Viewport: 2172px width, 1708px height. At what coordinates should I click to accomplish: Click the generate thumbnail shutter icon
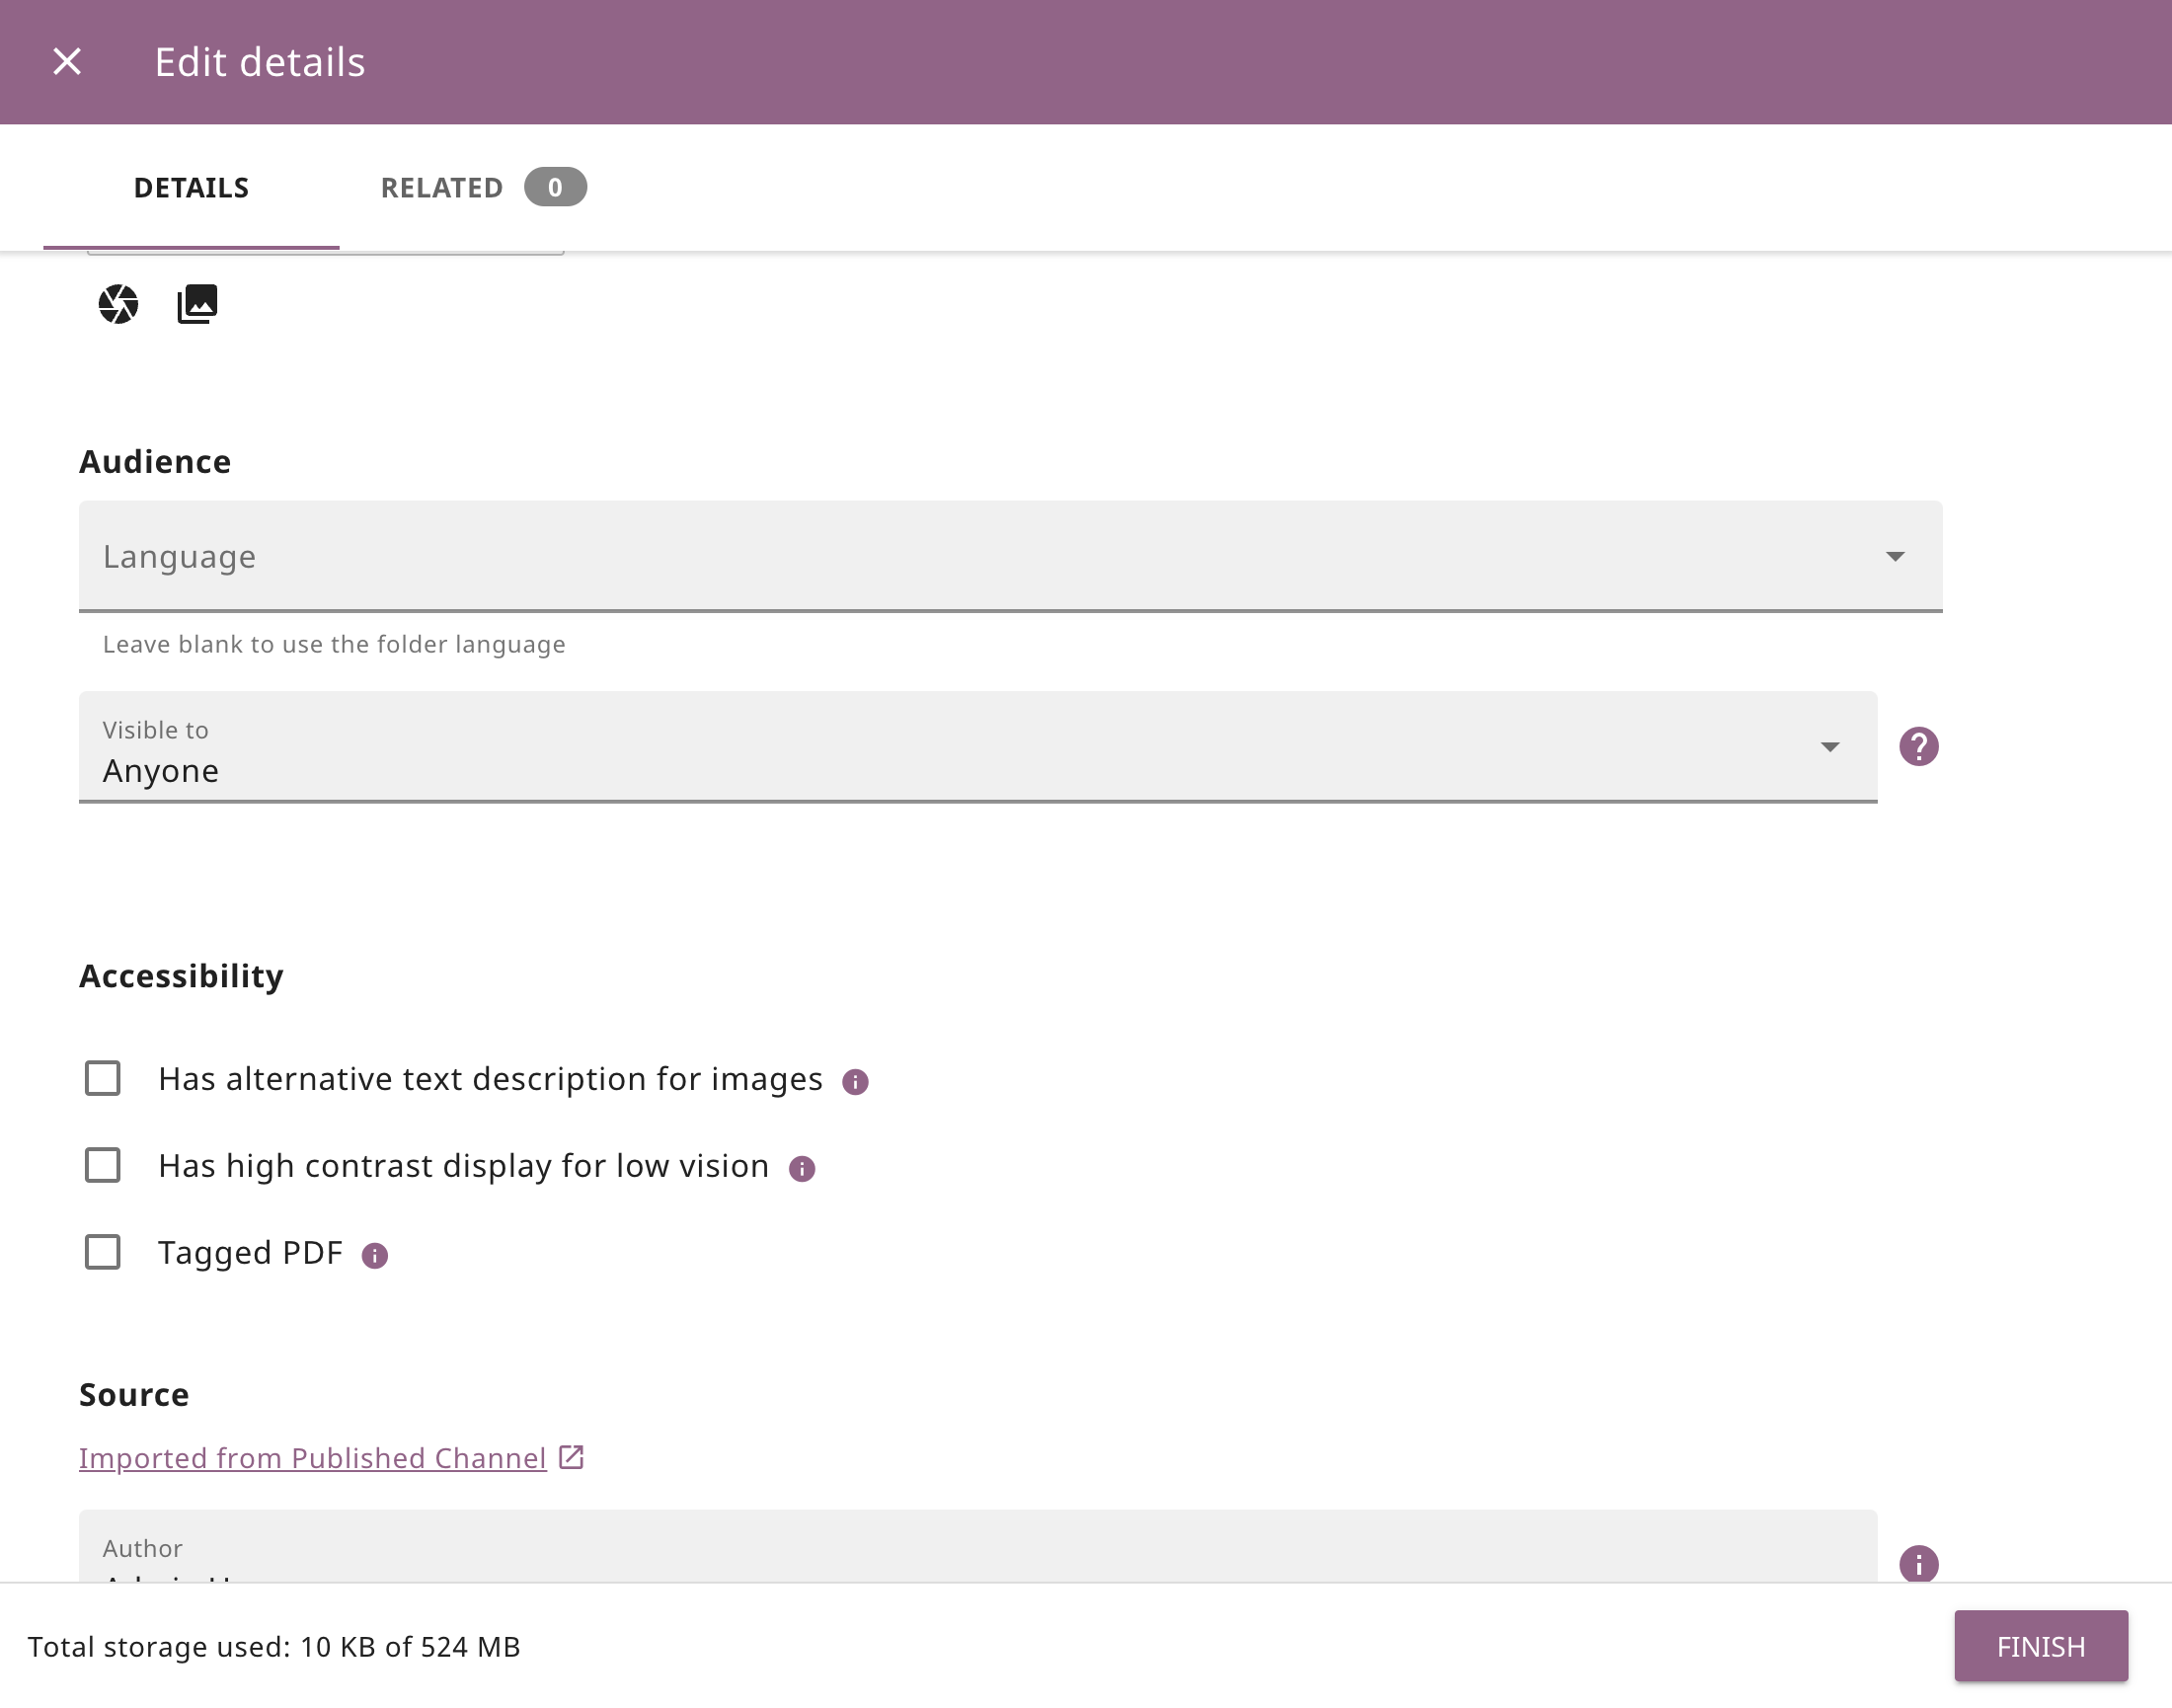click(x=118, y=304)
